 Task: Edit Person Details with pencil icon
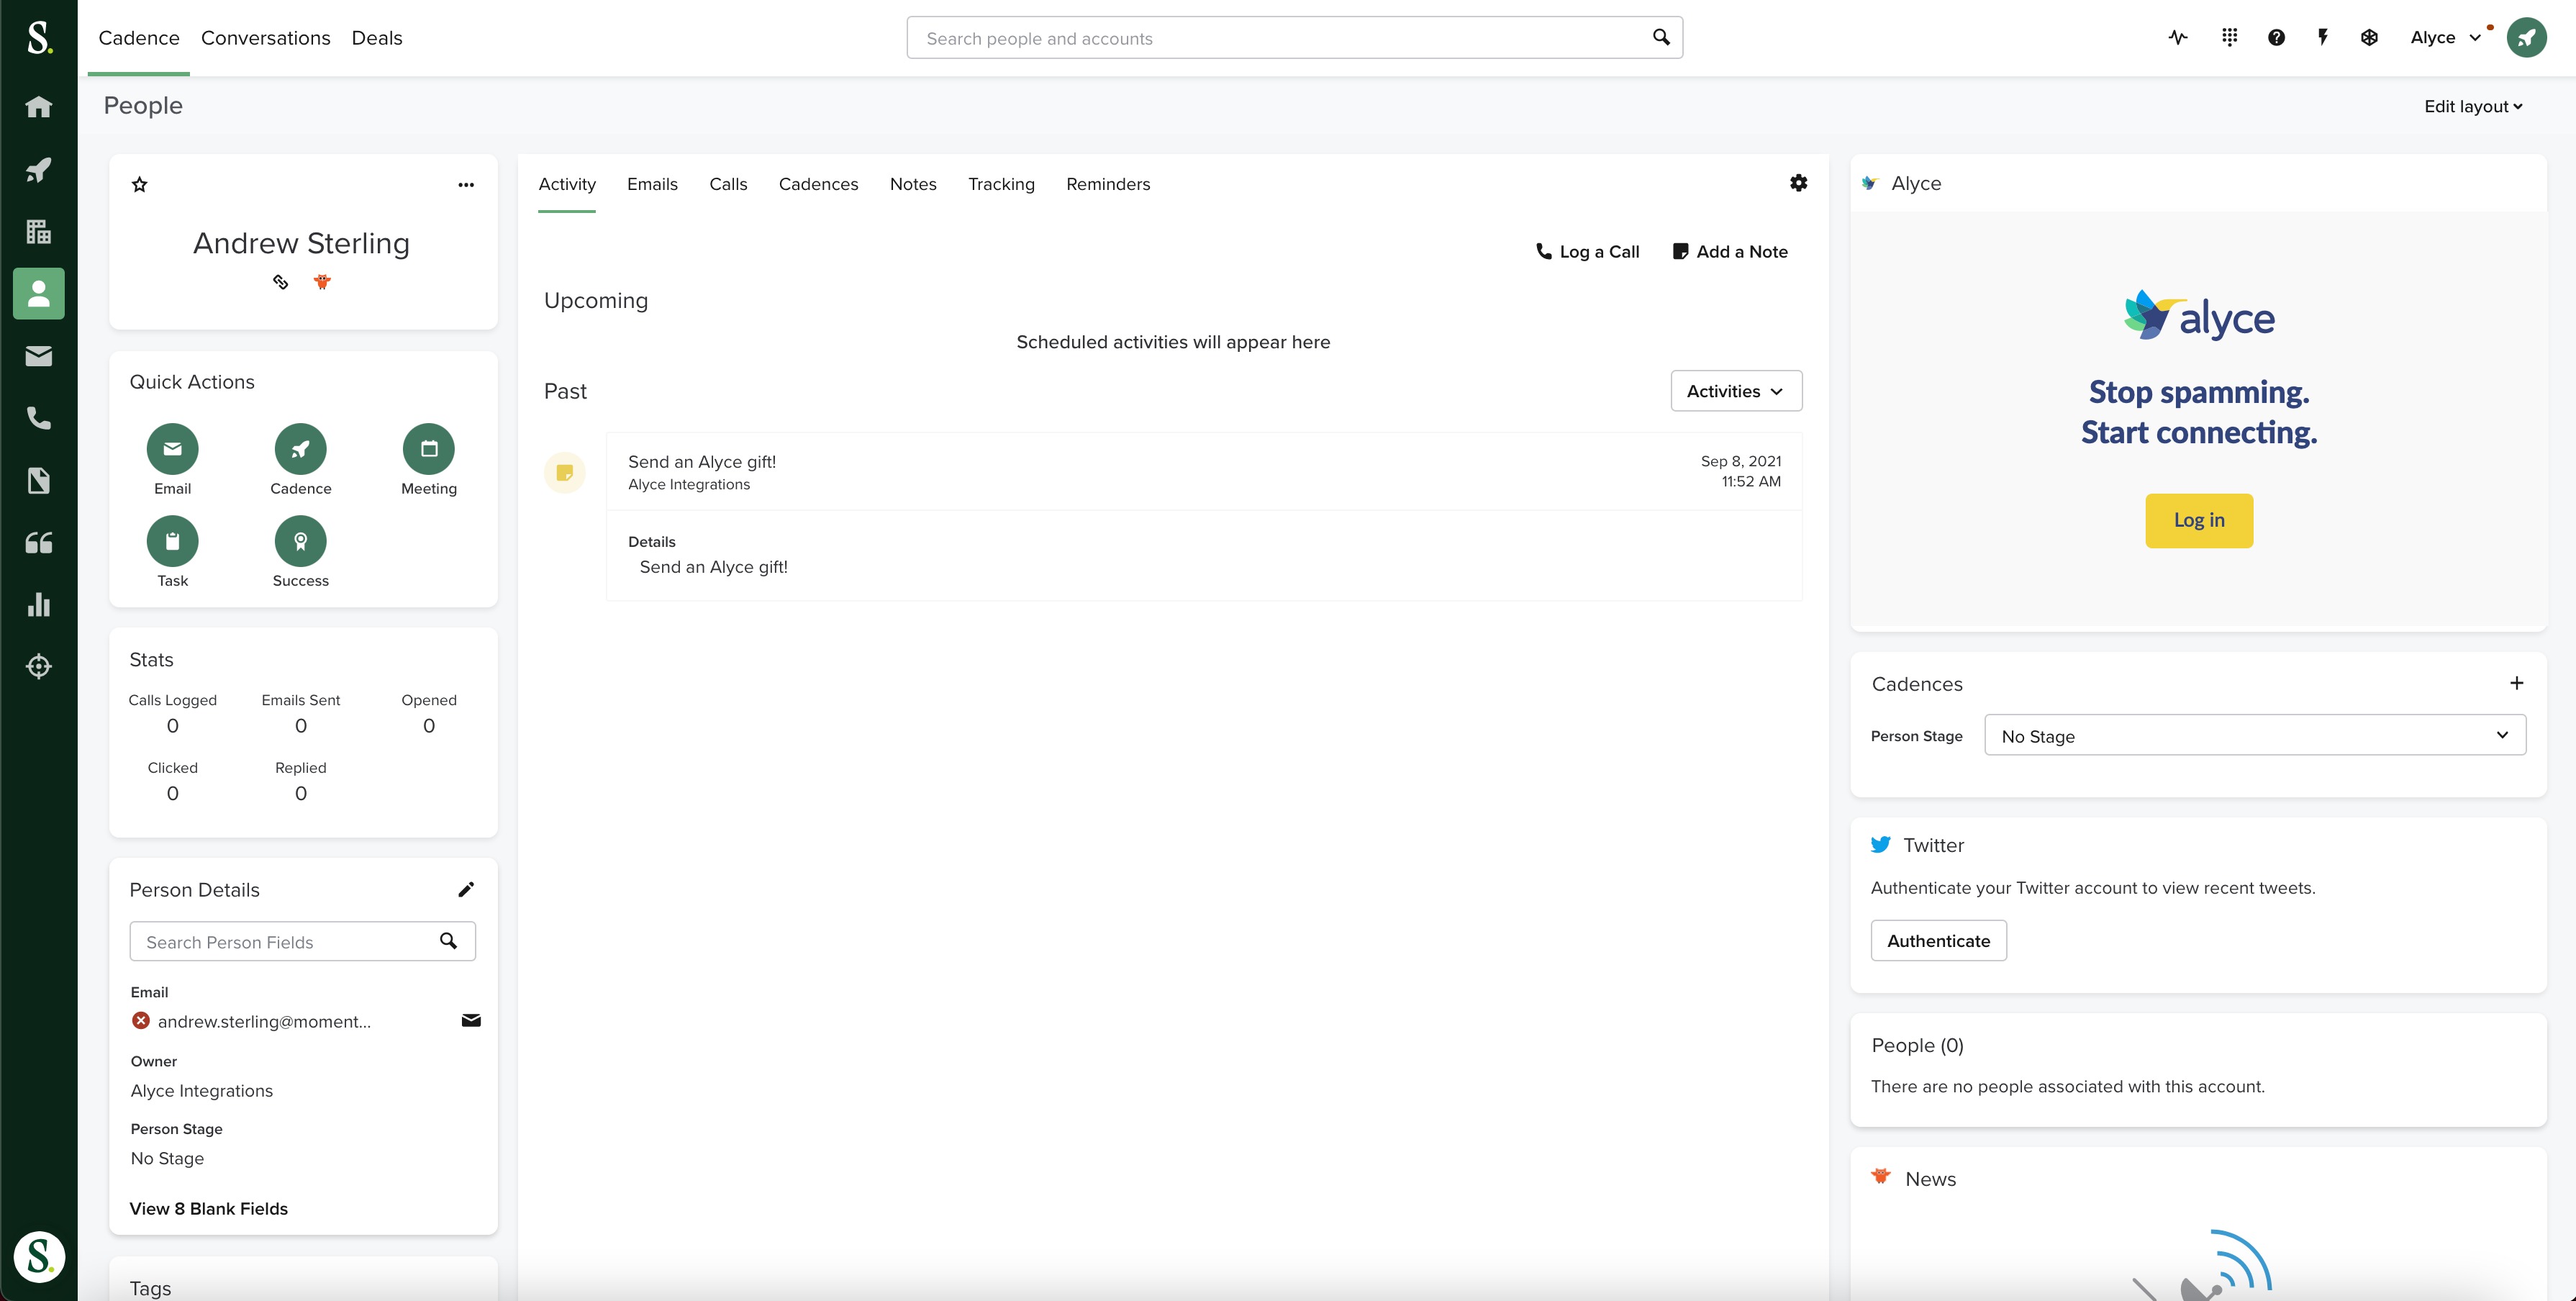pyautogui.click(x=466, y=890)
